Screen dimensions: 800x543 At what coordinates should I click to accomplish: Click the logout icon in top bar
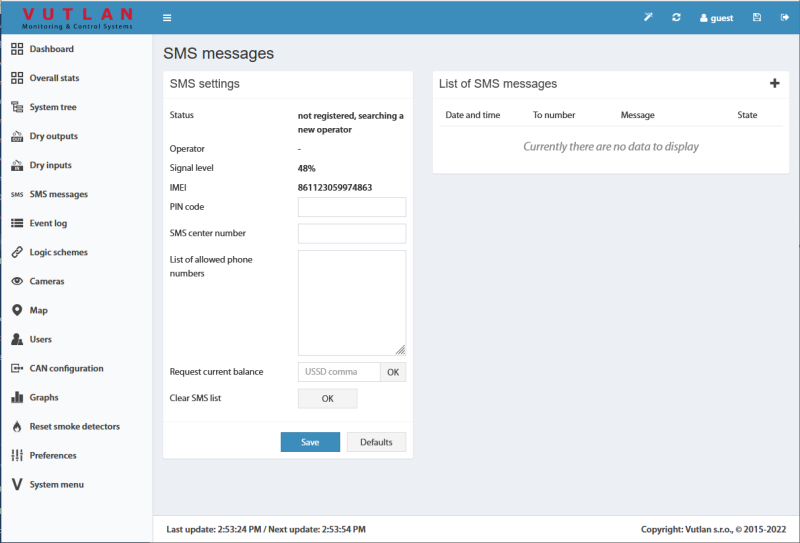[783, 18]
